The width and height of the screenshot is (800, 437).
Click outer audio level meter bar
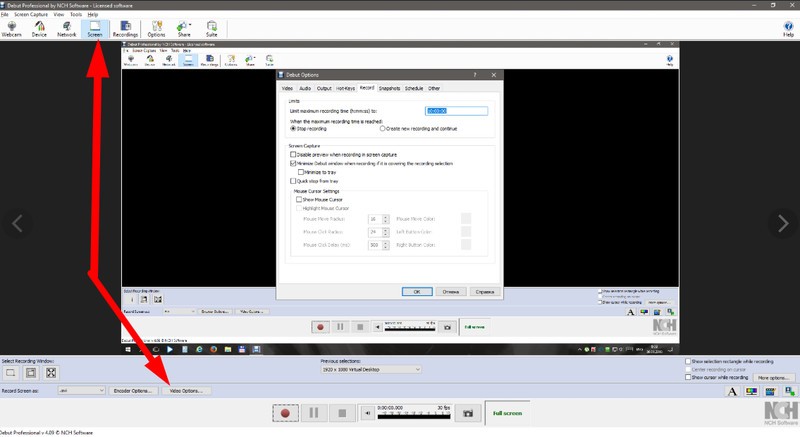point(414,415)
